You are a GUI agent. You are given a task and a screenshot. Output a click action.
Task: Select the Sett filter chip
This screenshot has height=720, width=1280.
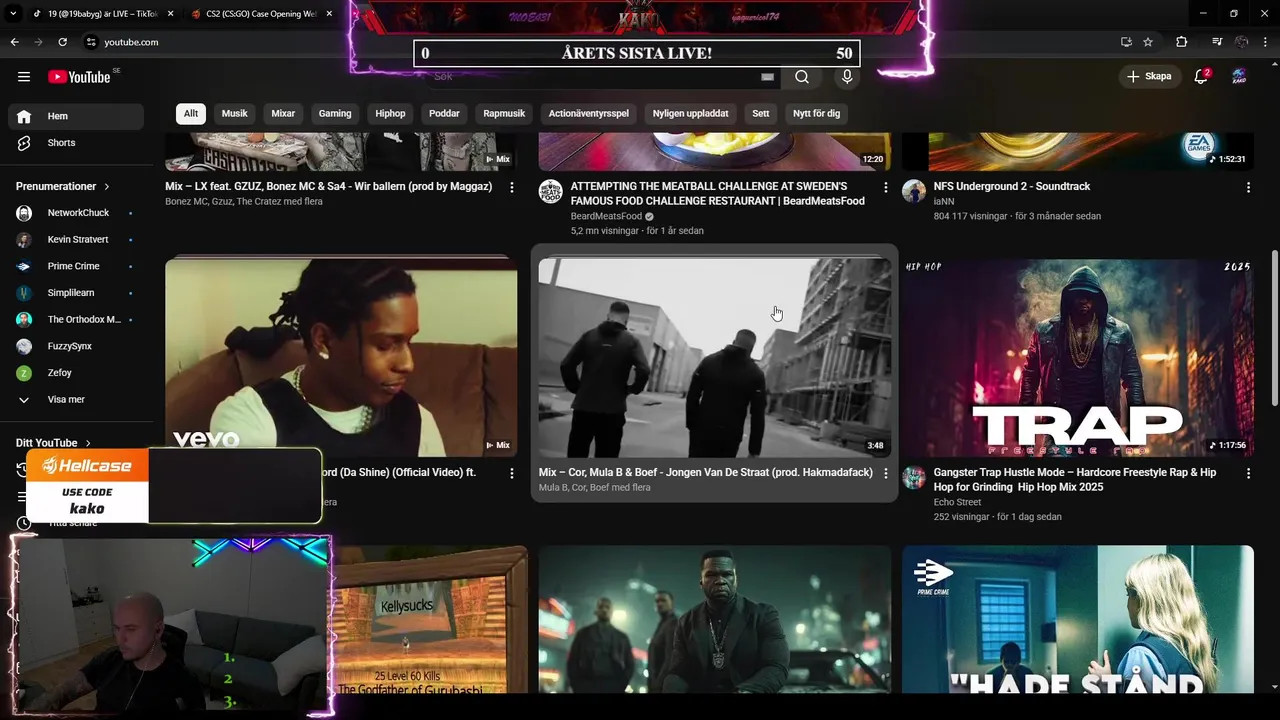pyautogui.click(x=761, y=113)
